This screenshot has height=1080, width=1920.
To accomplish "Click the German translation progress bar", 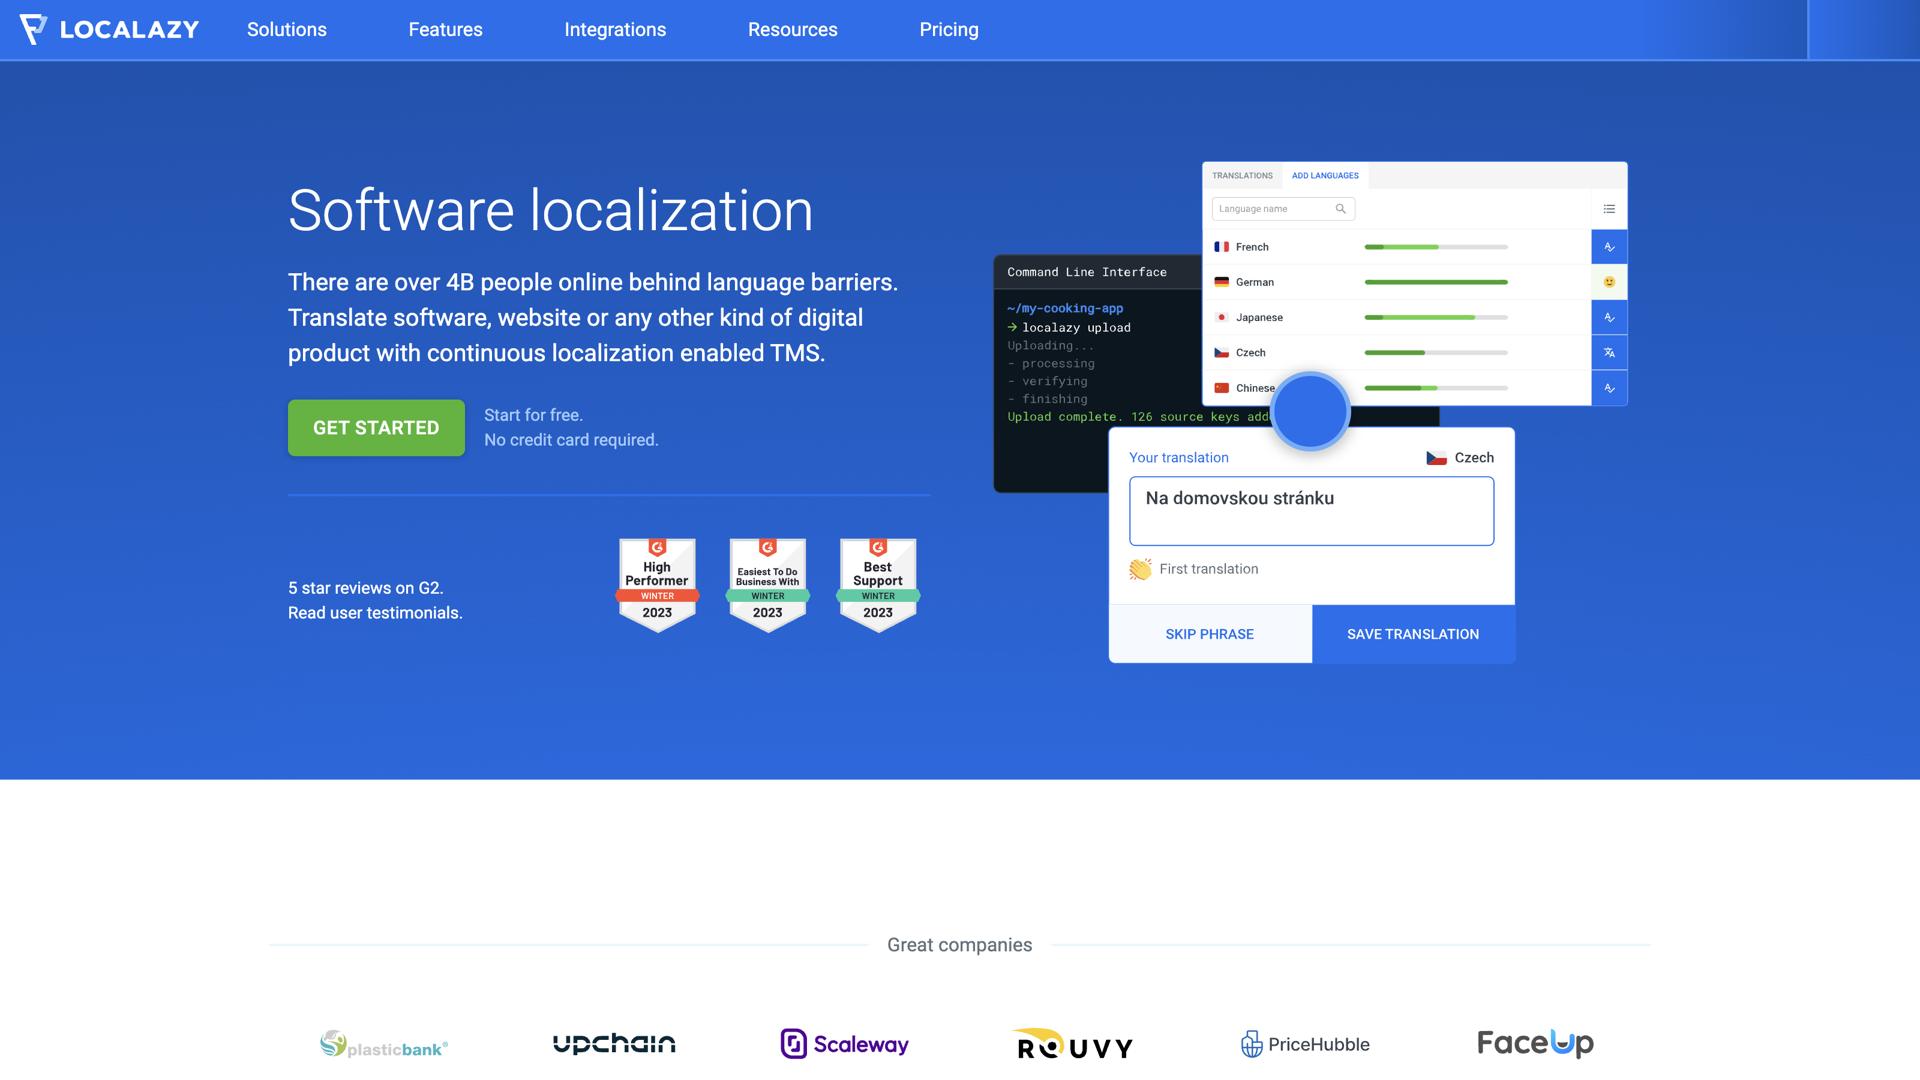I will (1435, 282).
